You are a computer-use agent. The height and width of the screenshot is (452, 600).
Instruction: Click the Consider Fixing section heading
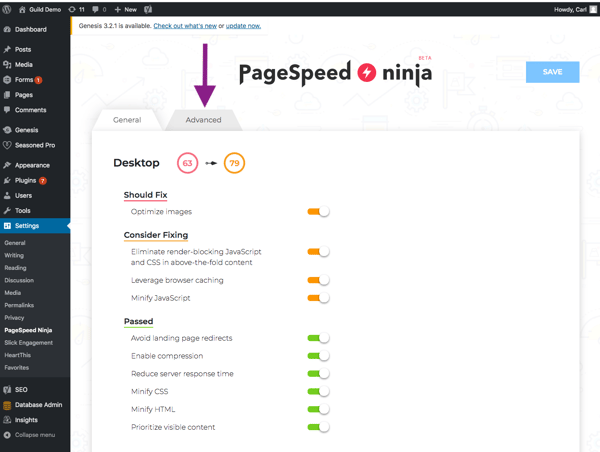pos(156,235)
